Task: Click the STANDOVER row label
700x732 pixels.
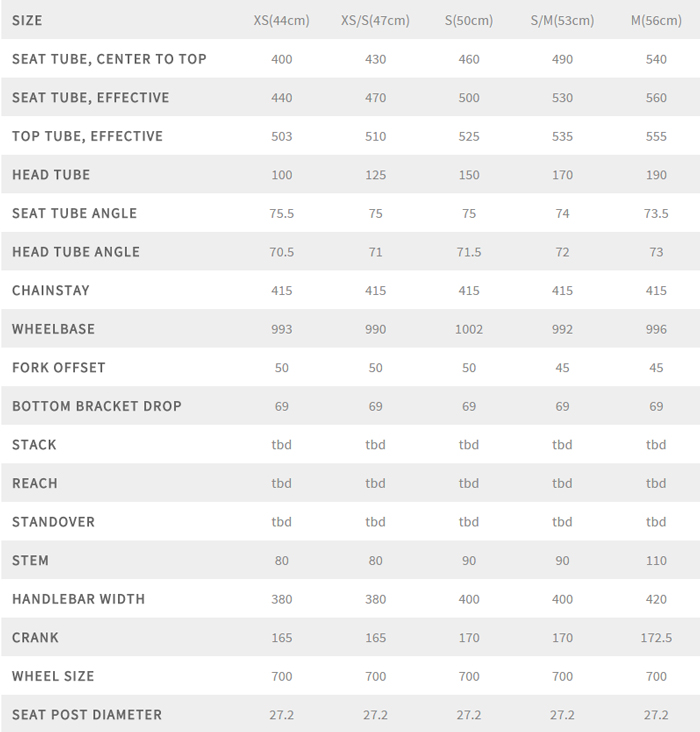Action: 52,522
